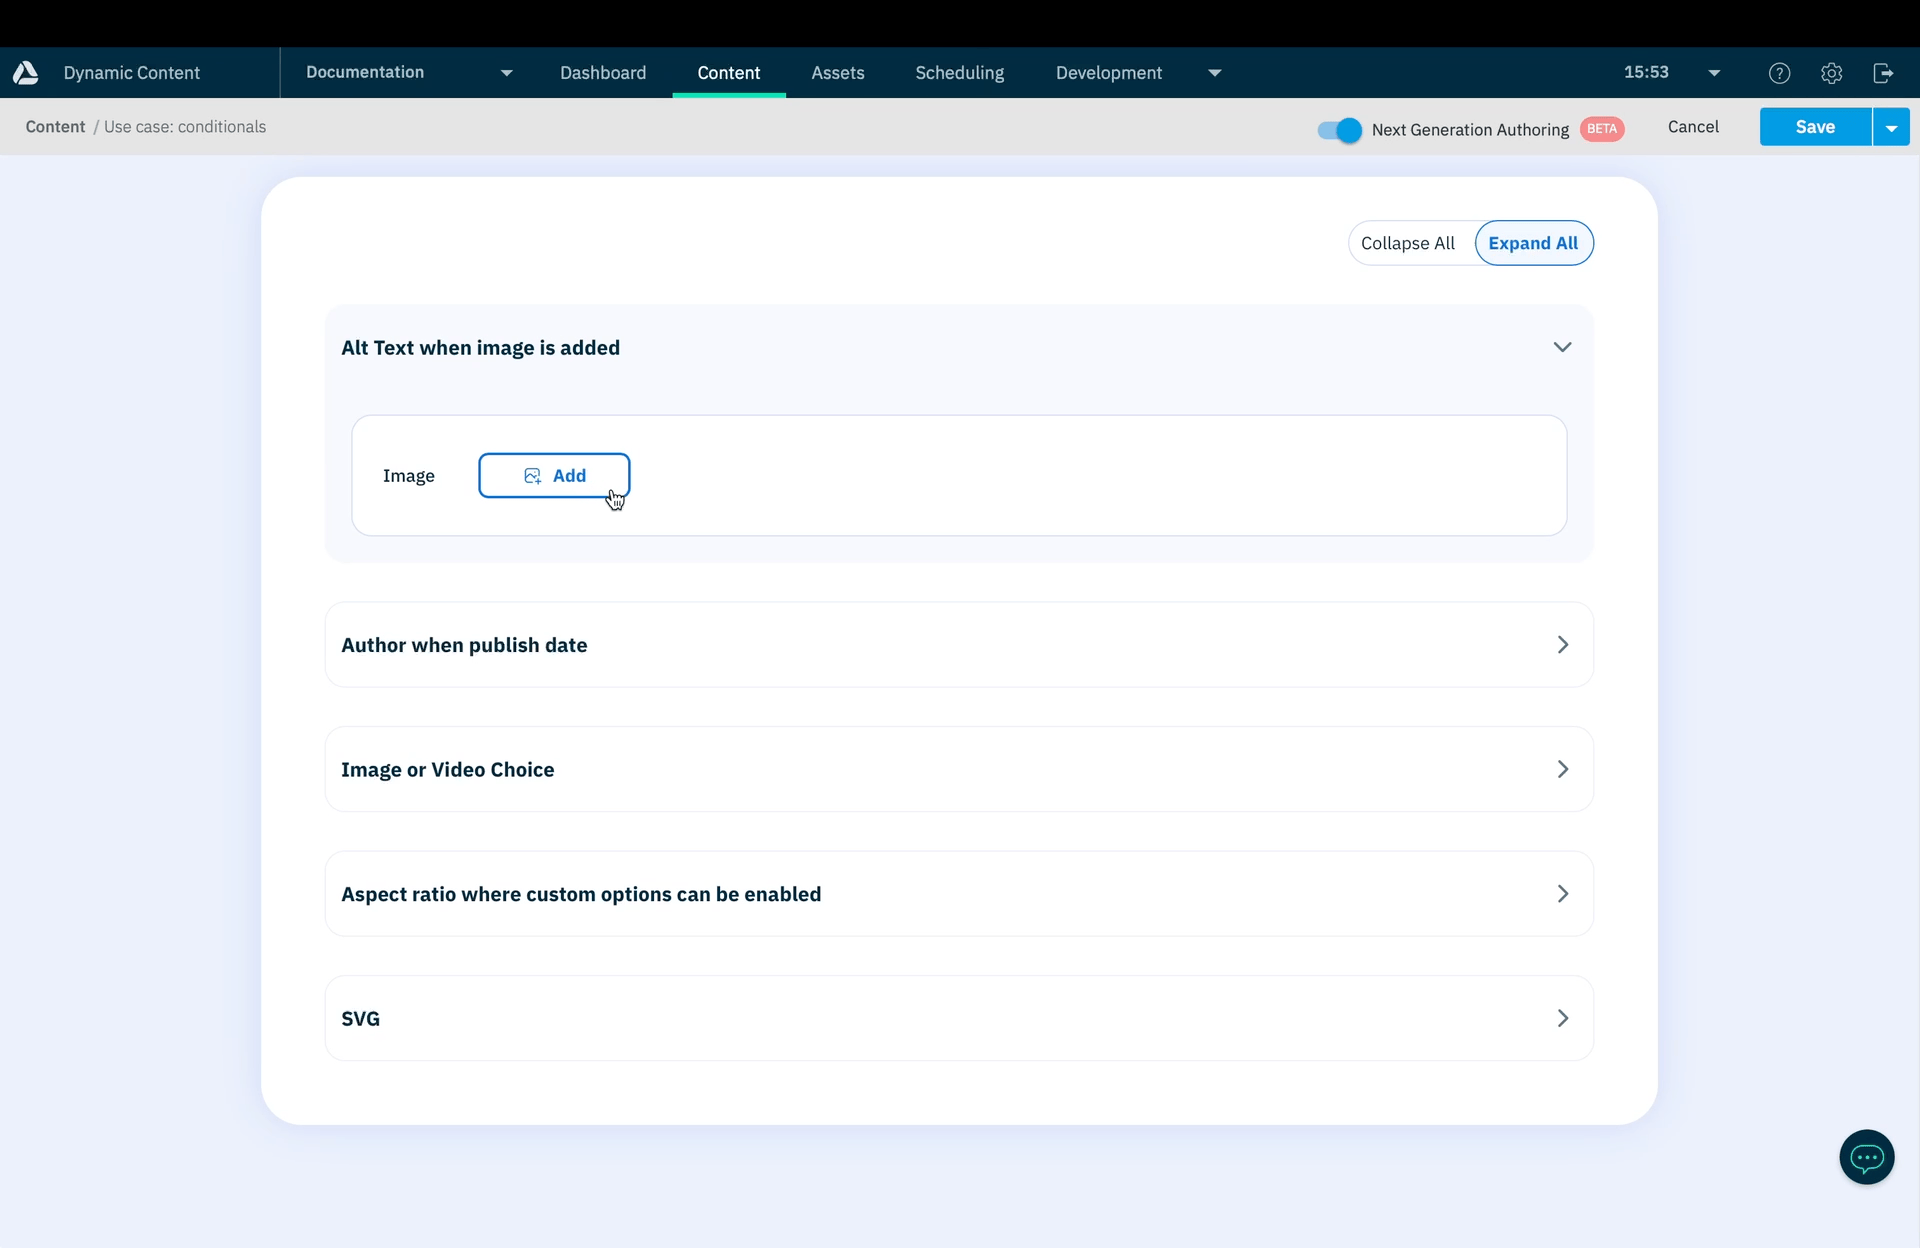
Task: Open the chat support bubble icon
Action: [1866, 1157]
